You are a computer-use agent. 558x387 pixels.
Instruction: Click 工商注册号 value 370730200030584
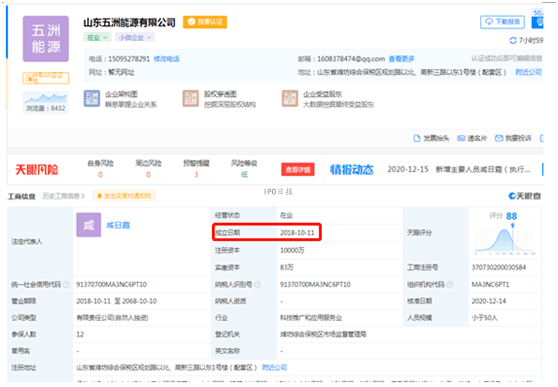tap(499, 267)
